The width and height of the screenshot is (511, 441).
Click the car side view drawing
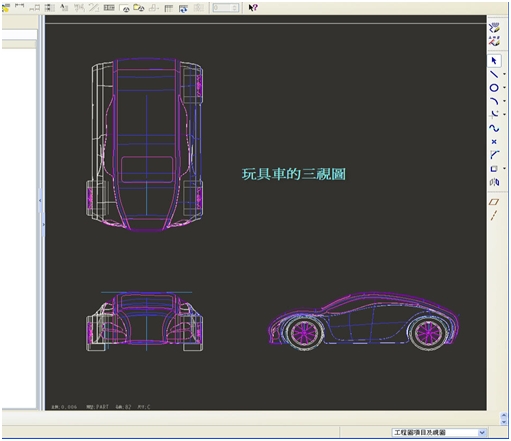pos(364,322)
